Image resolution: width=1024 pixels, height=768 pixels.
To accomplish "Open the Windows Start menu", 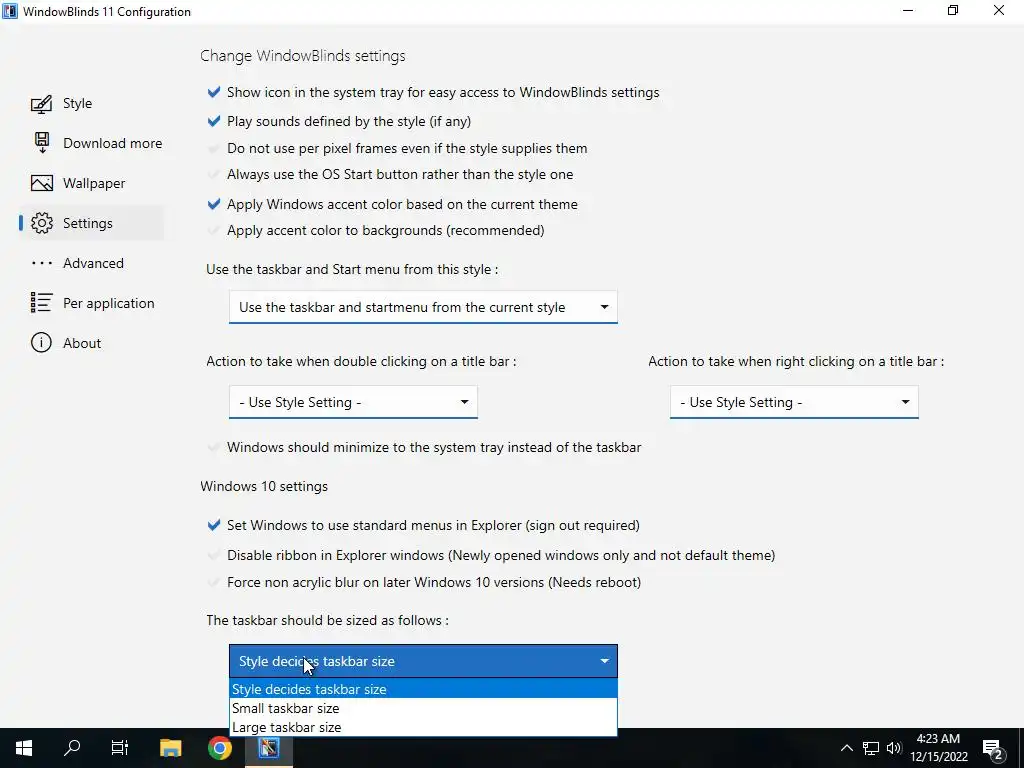I will coord(24,748).
